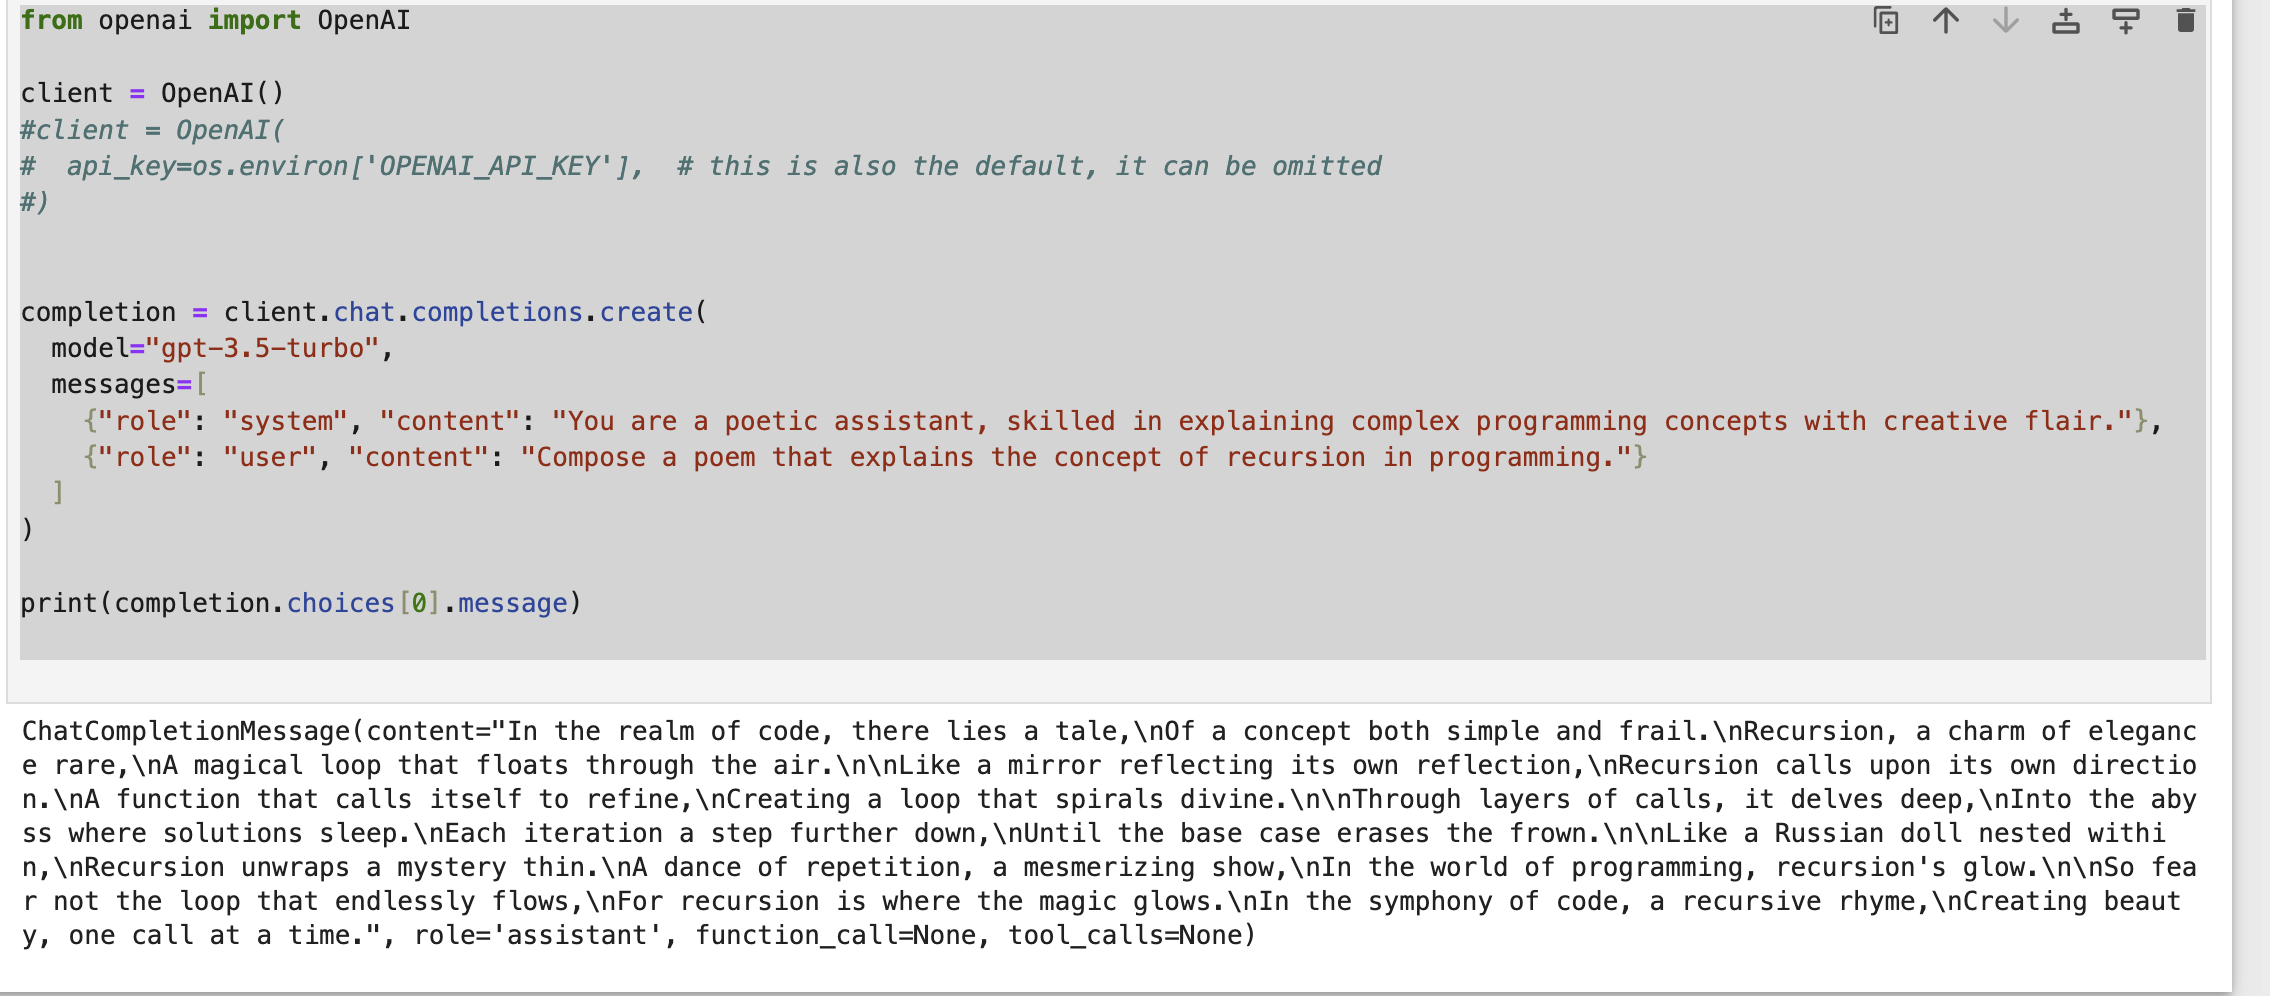Screen dimensions: 2270x996
Task: Click "tool_calls=None" at the output end
Action: click(x=1130, y=936)
